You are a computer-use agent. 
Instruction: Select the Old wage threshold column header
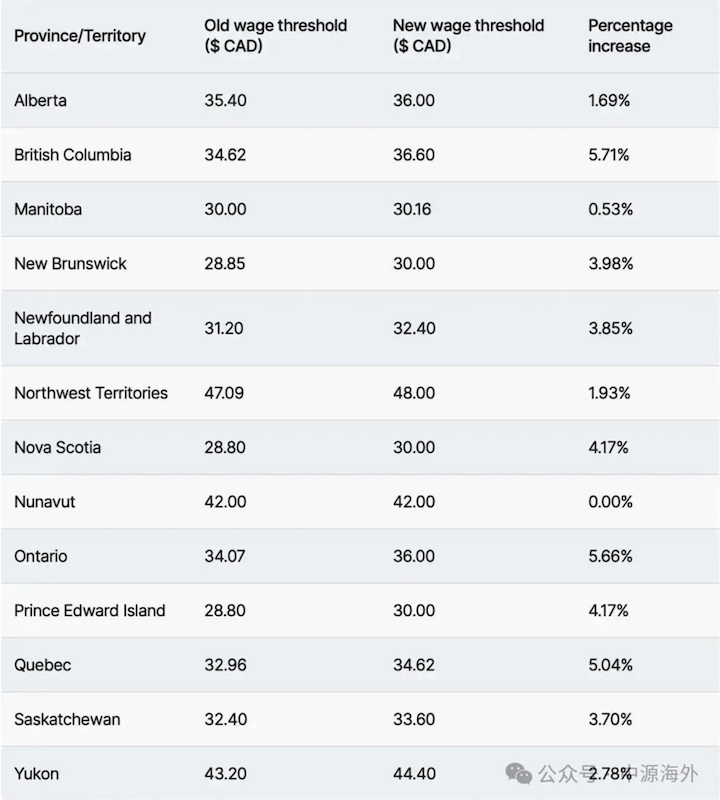point(276,36)
